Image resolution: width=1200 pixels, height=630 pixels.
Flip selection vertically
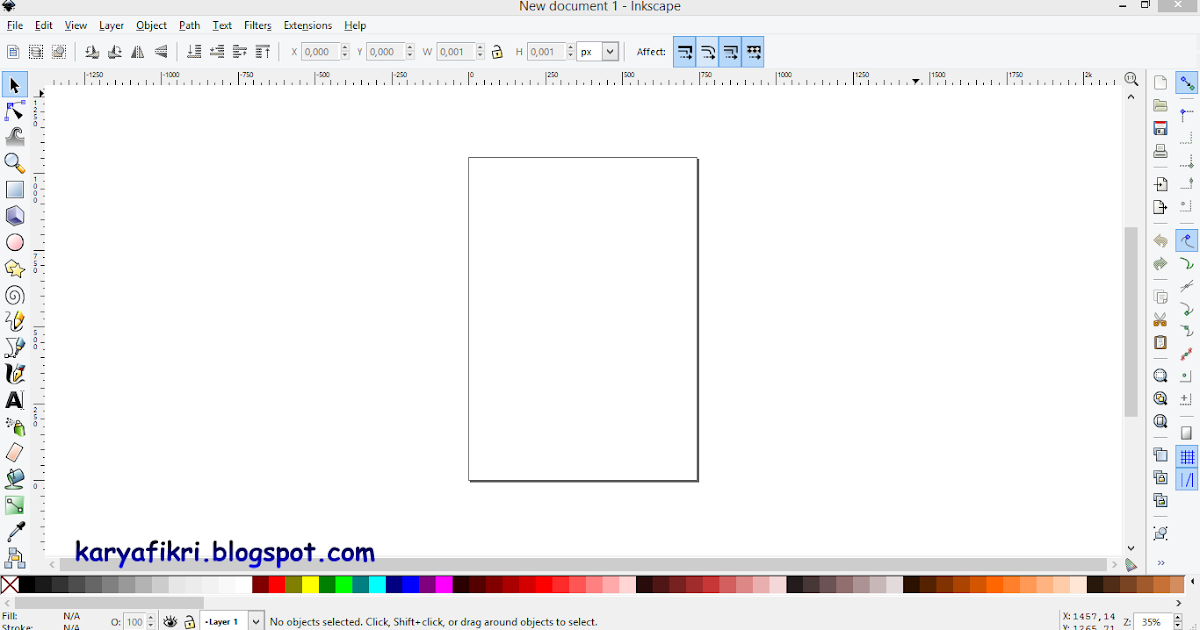[x=161, y=52]
